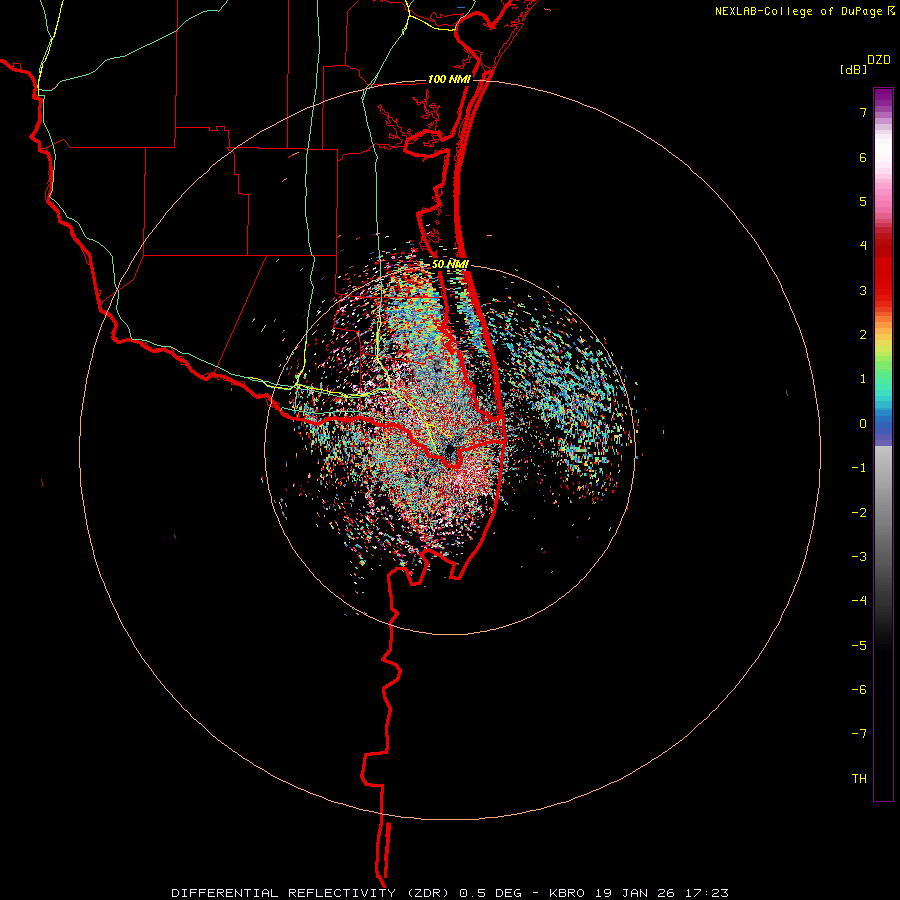Click the TH threshold label on color scale
The width and height of the screenshot is (900, 900).
[x=859, y=778]
